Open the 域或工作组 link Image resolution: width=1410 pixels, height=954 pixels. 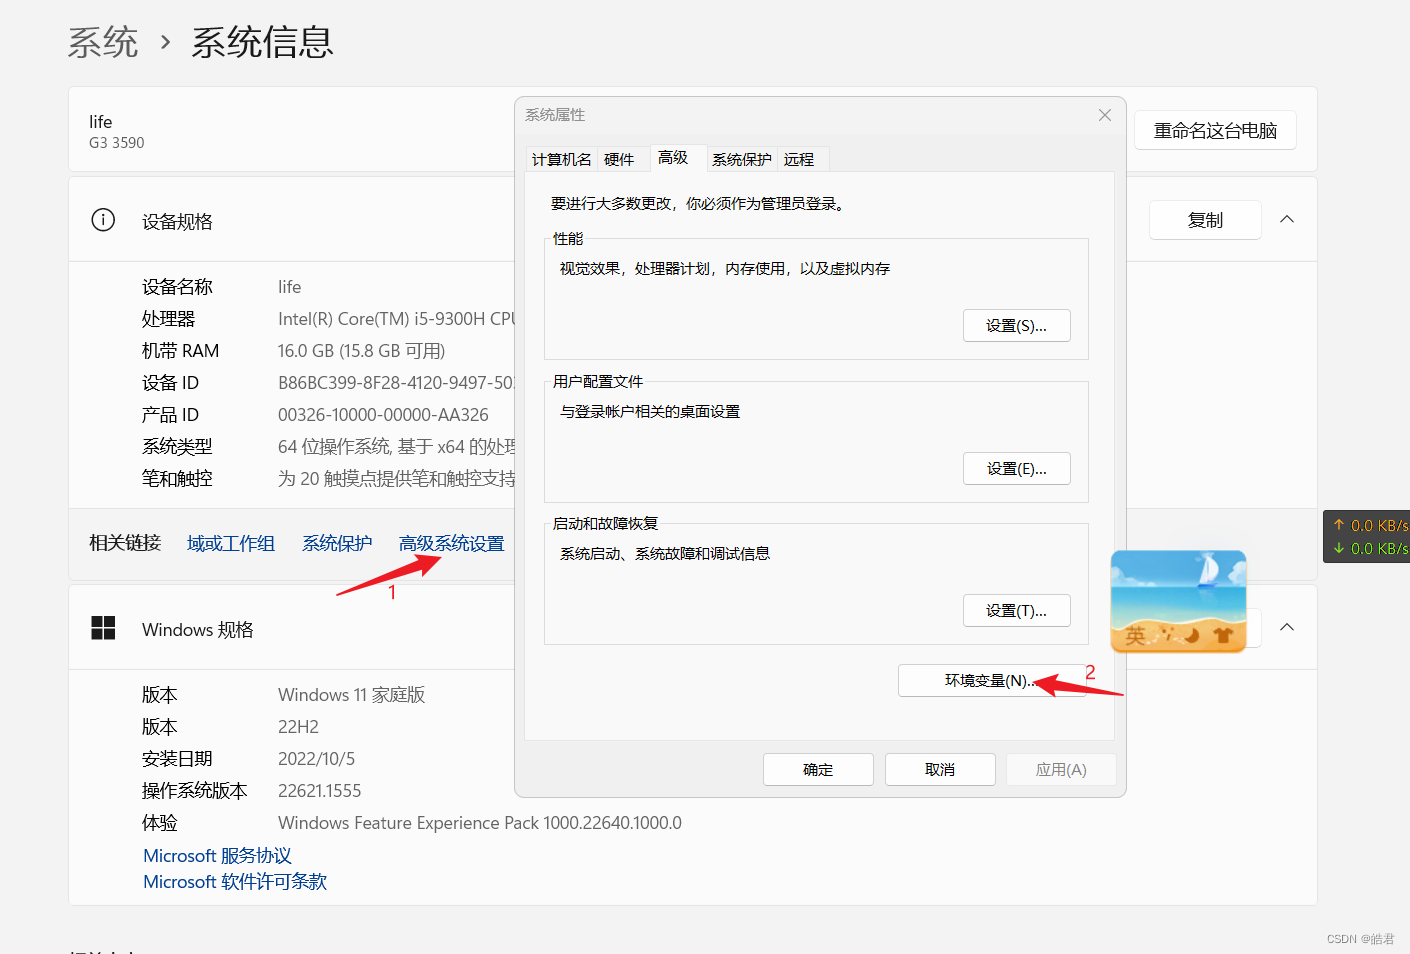(x=231, y=544)
